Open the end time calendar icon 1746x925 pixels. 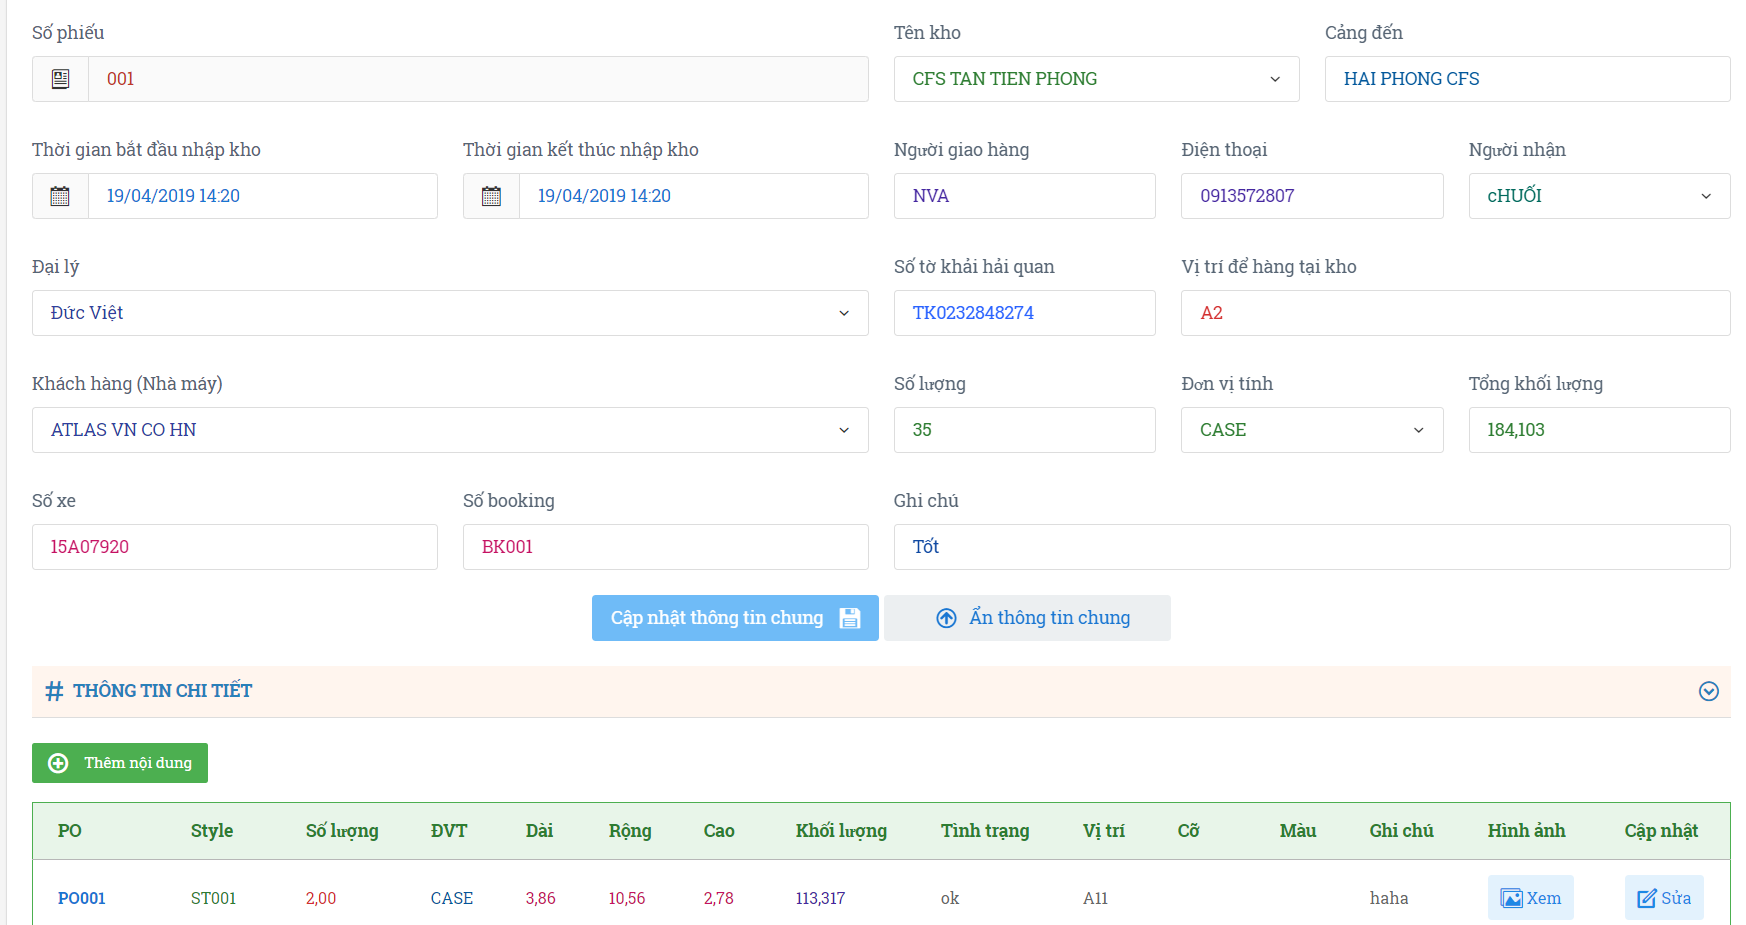pos(491,196)
